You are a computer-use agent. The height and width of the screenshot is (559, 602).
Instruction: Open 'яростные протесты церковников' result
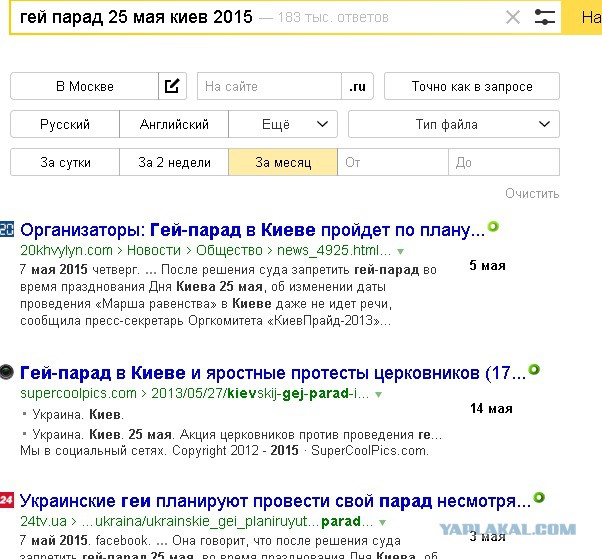click(x=273, y=373)
